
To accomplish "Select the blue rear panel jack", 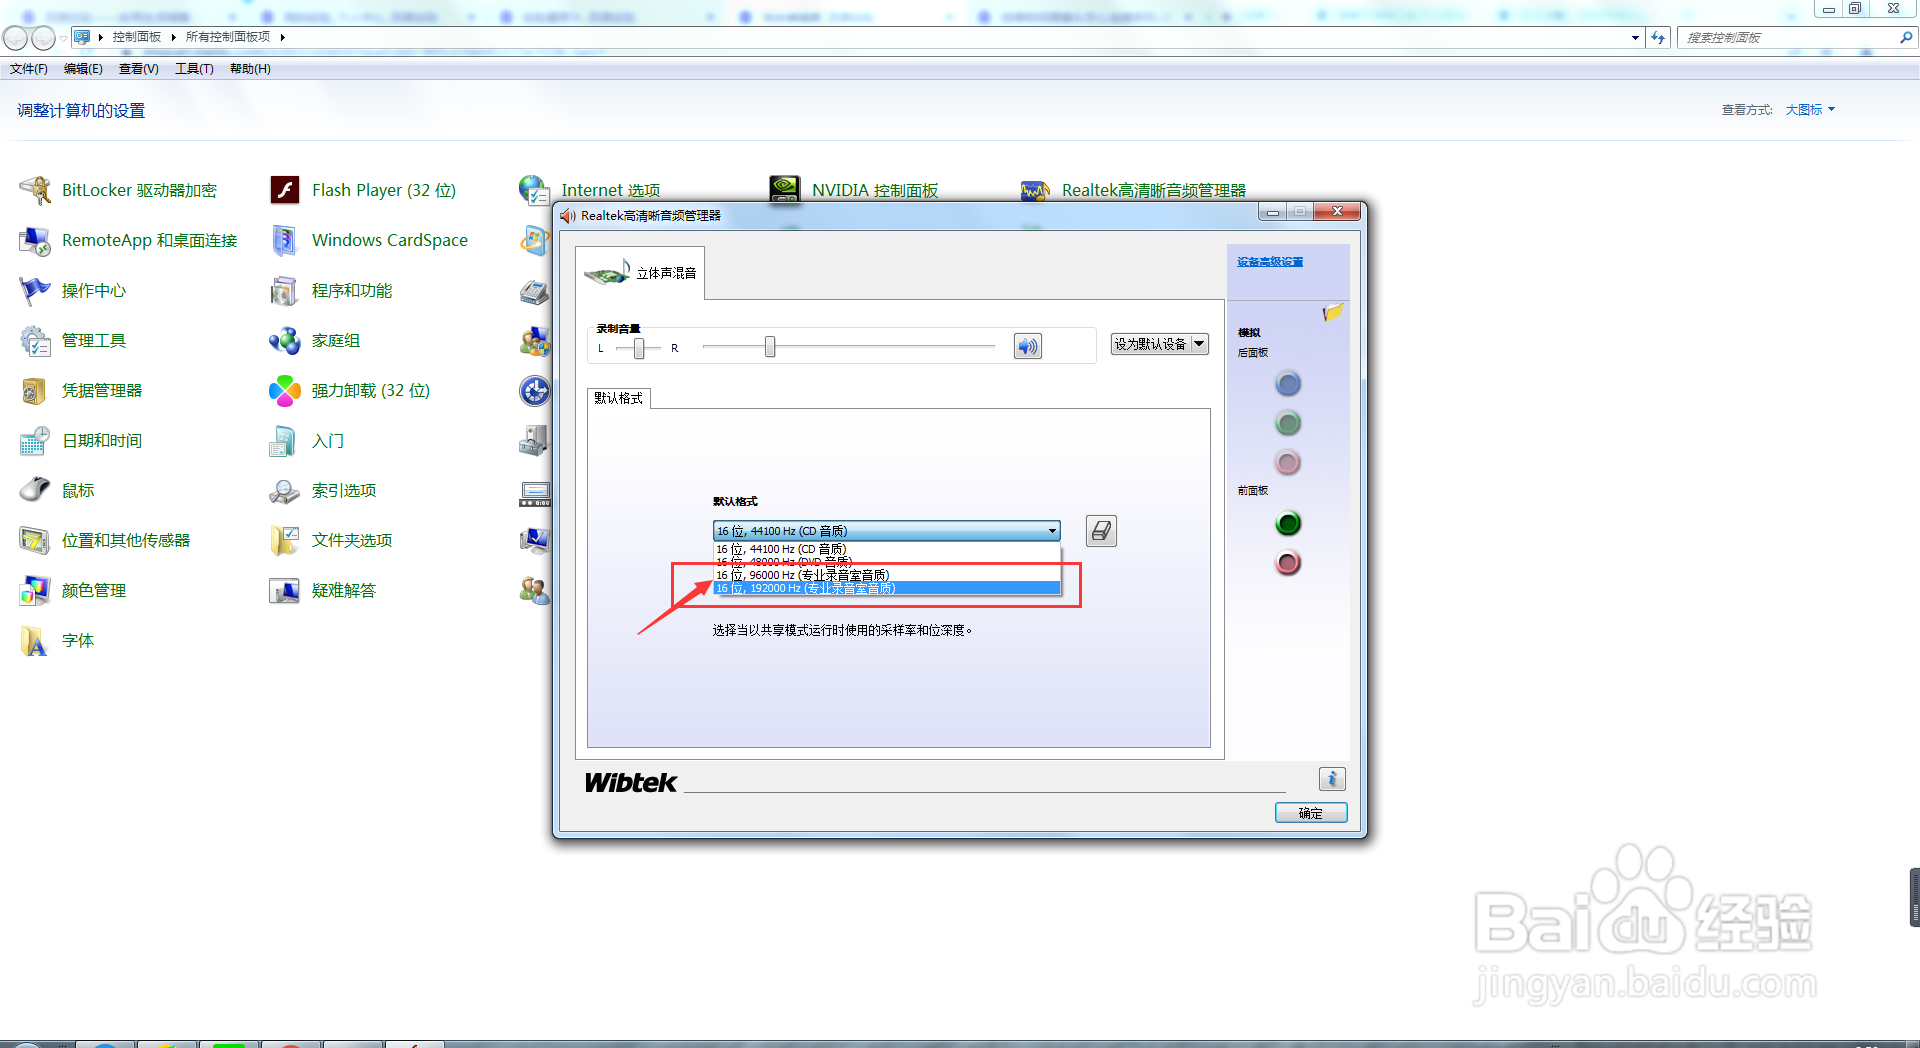I will pyautogui.click(x=1288, y=384).
